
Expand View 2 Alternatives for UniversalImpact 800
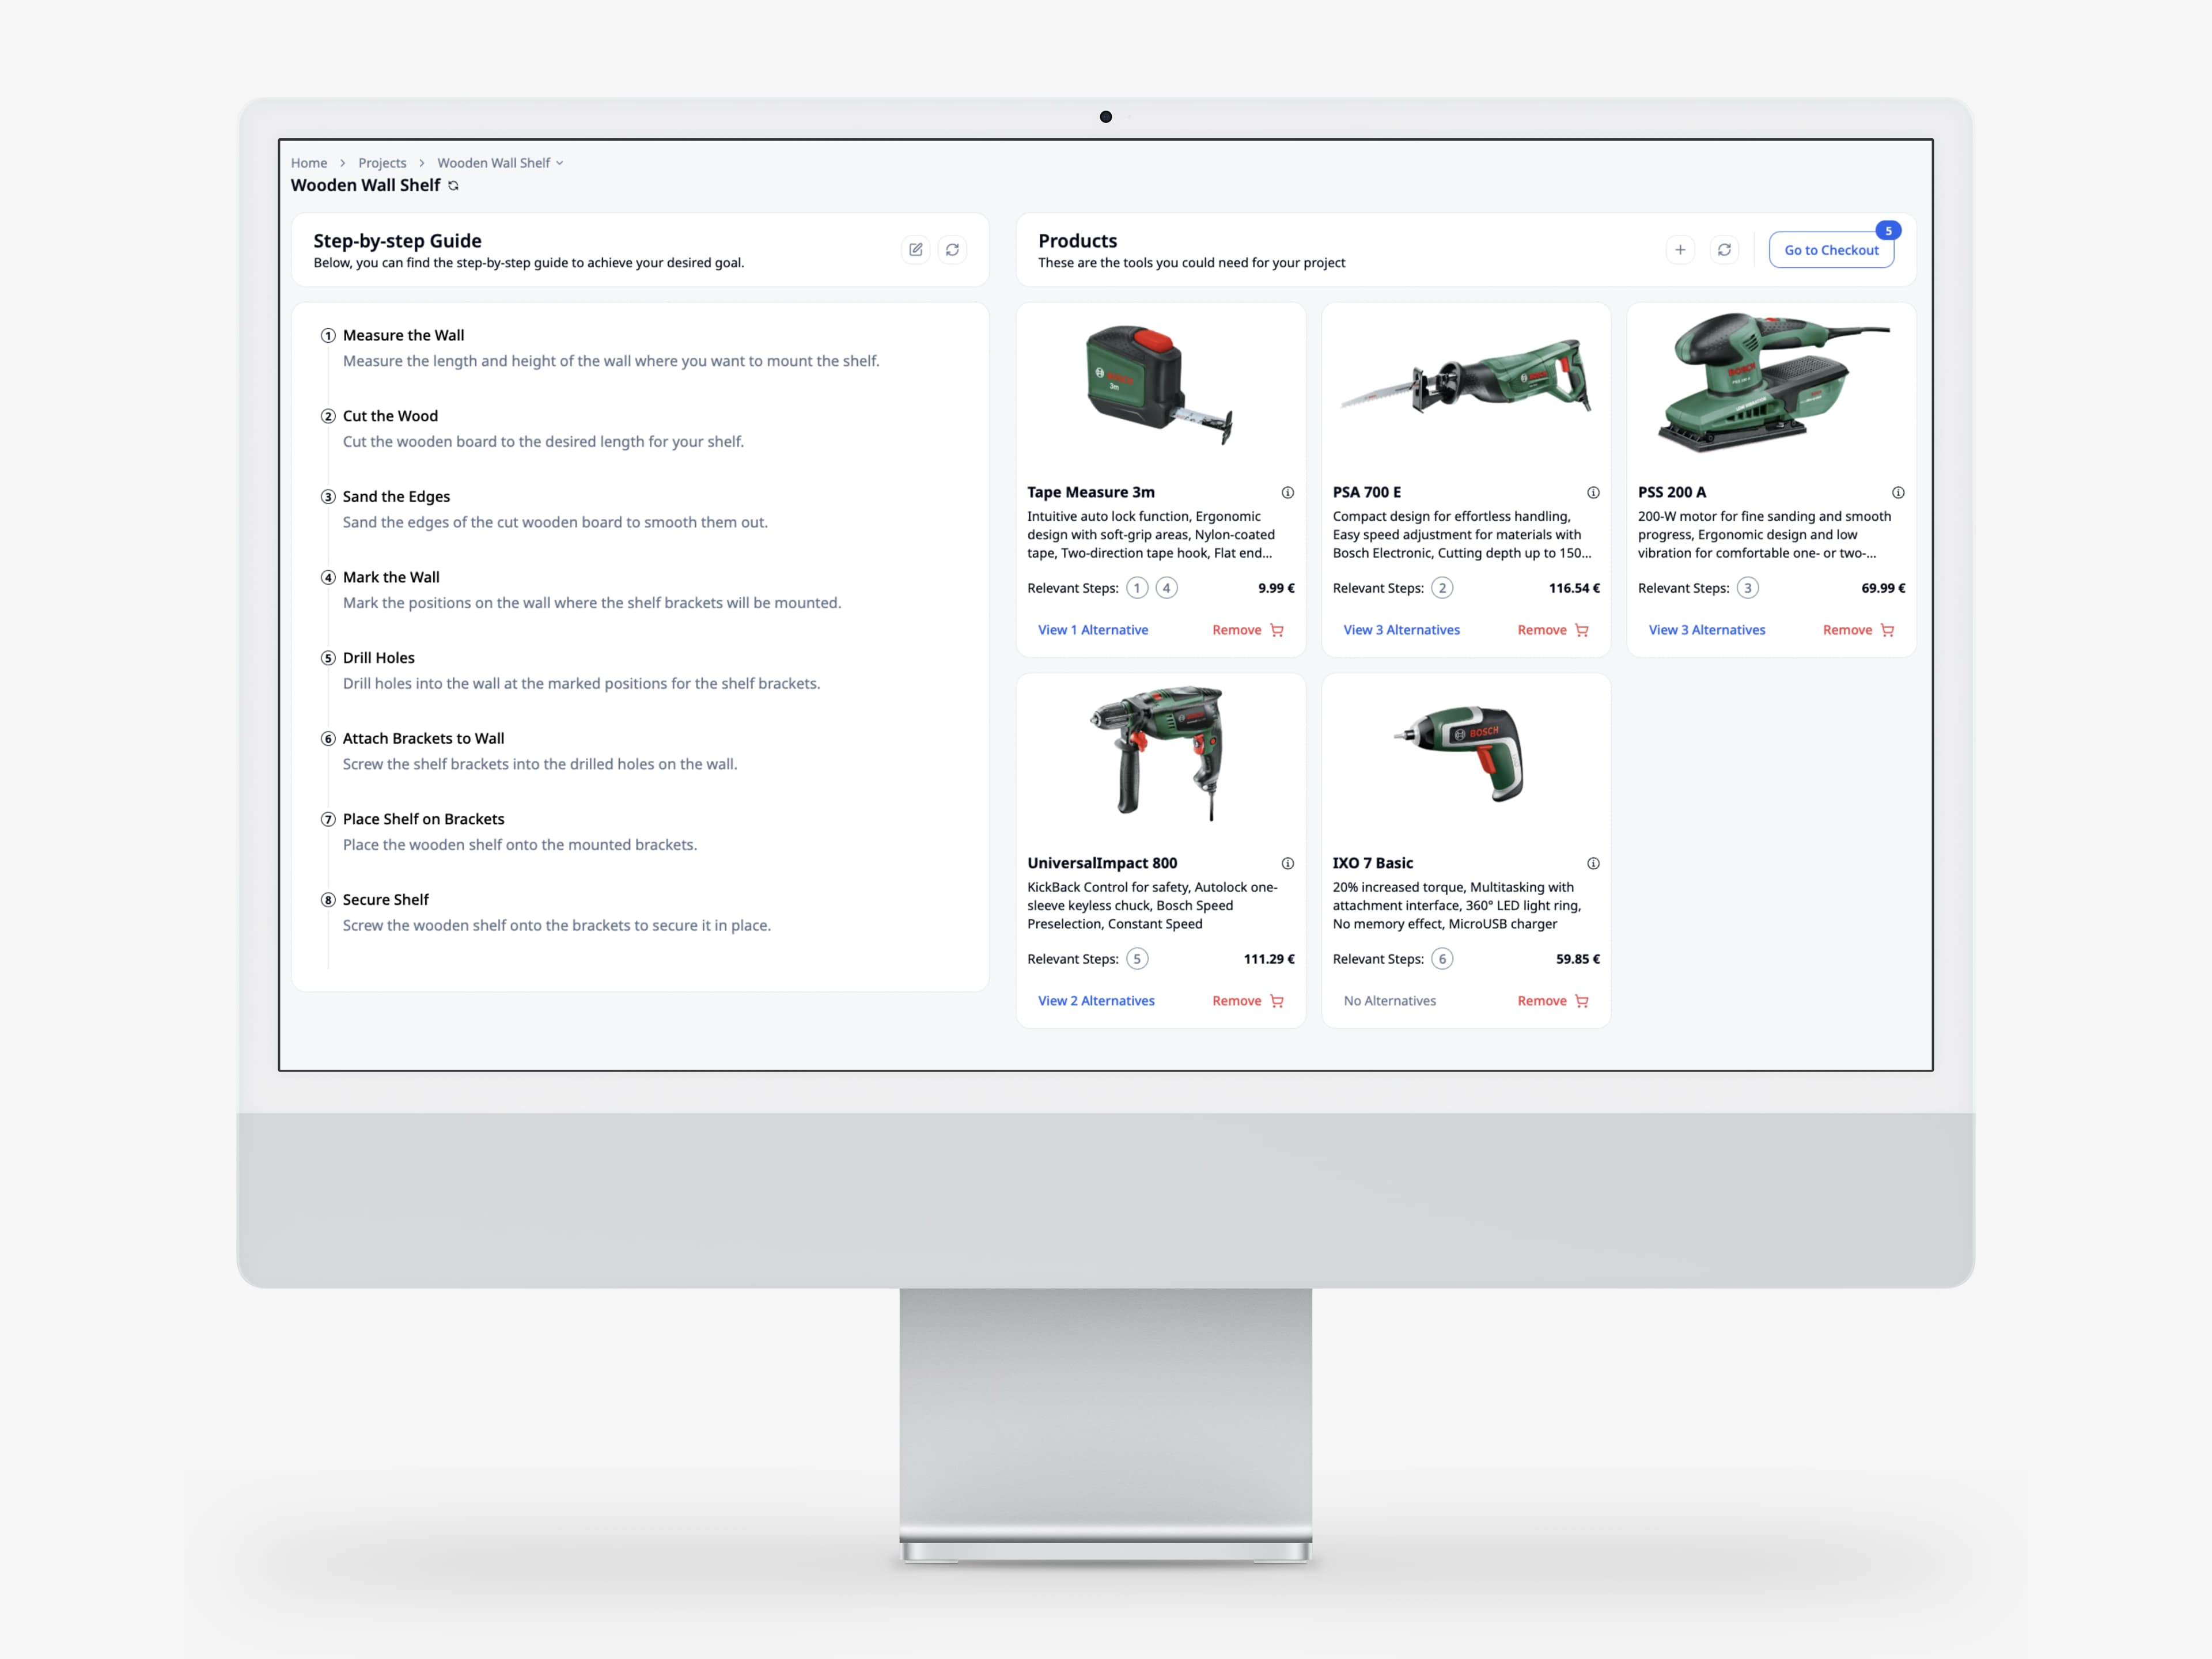click(1096, 1001)
